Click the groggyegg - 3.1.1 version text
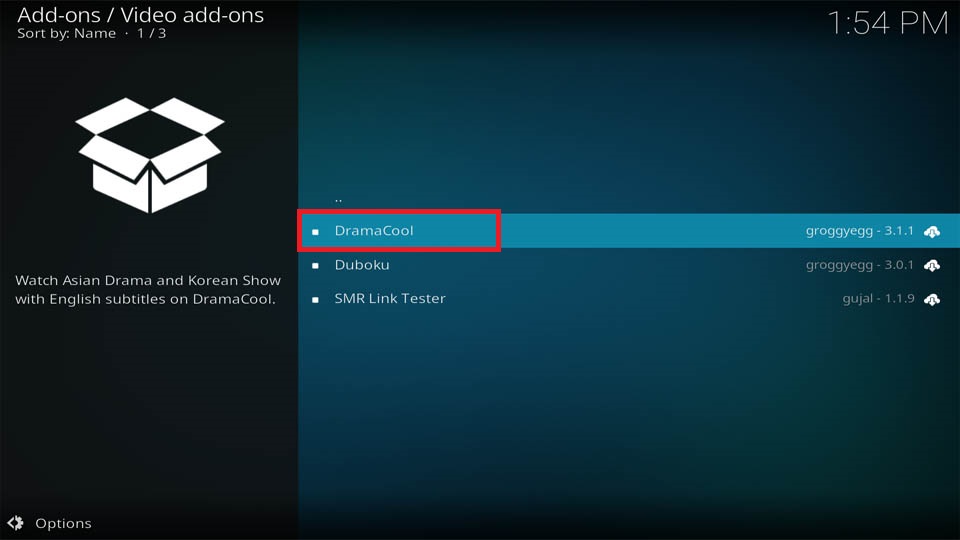Image resolution: width=960 pixels, height=540 pixels. coord(859,231)
